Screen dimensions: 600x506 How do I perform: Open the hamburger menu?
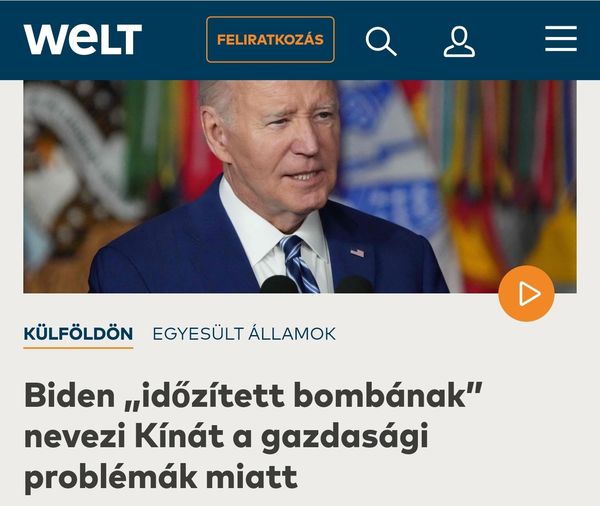561,39
